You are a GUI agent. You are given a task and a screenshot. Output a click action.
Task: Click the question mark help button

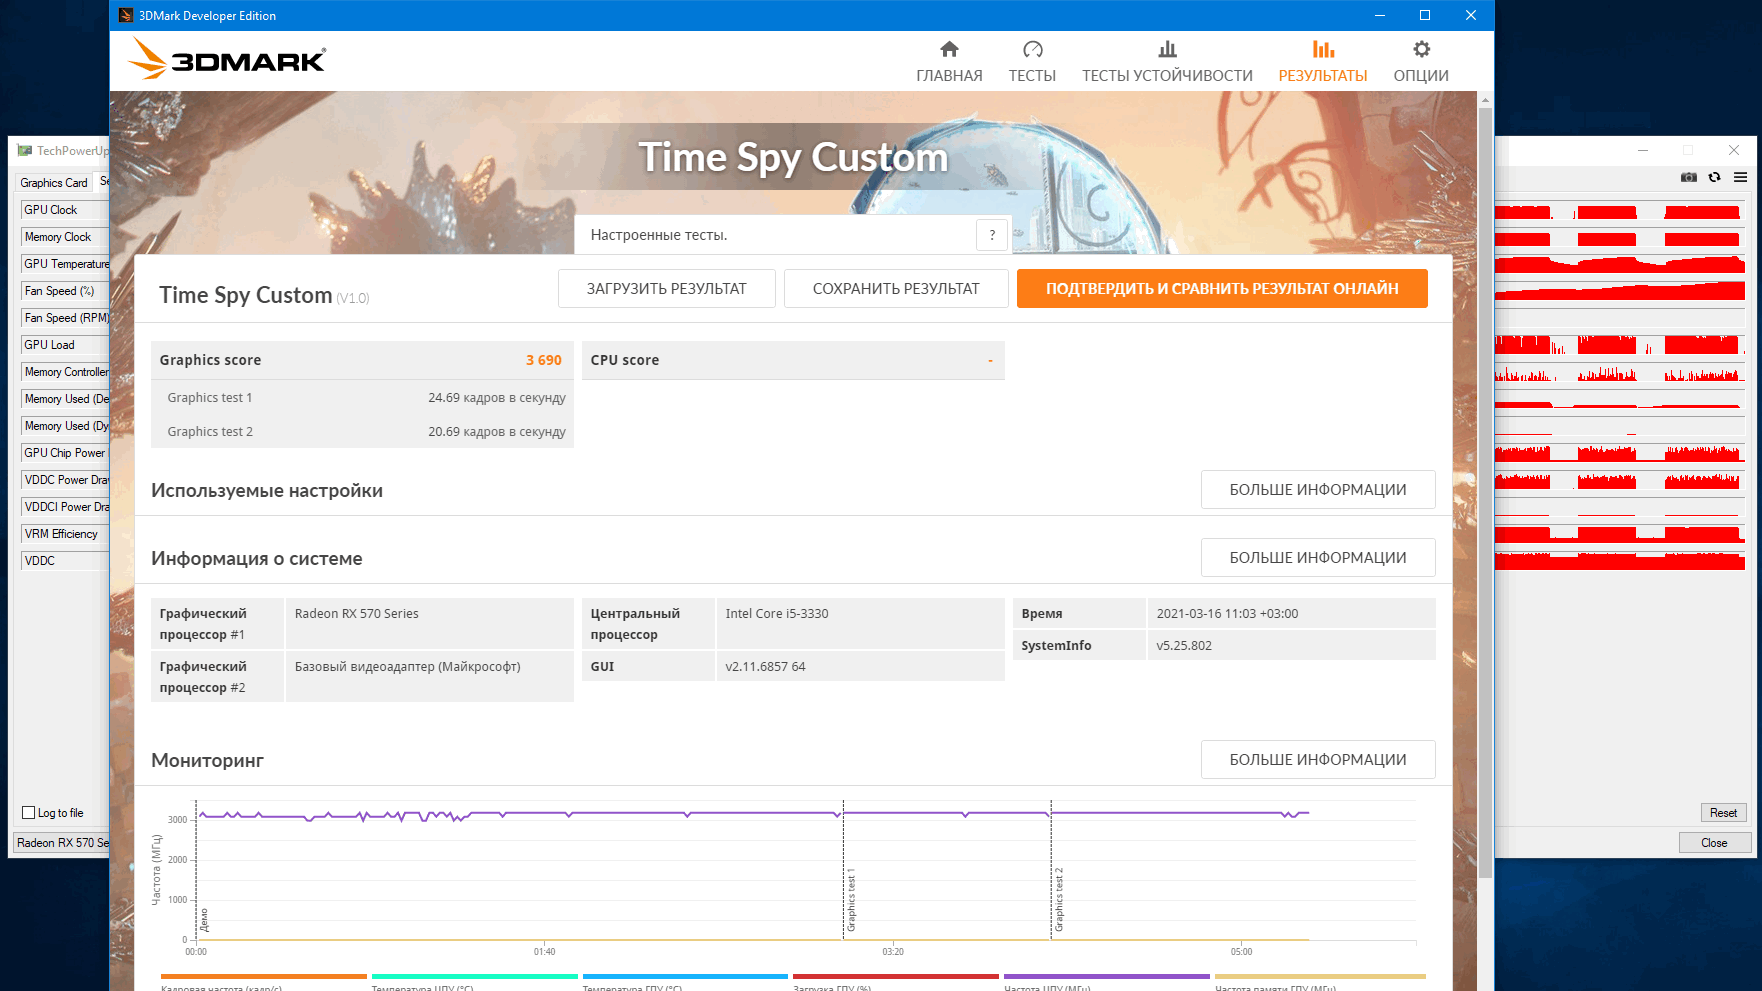coord(992,235)
